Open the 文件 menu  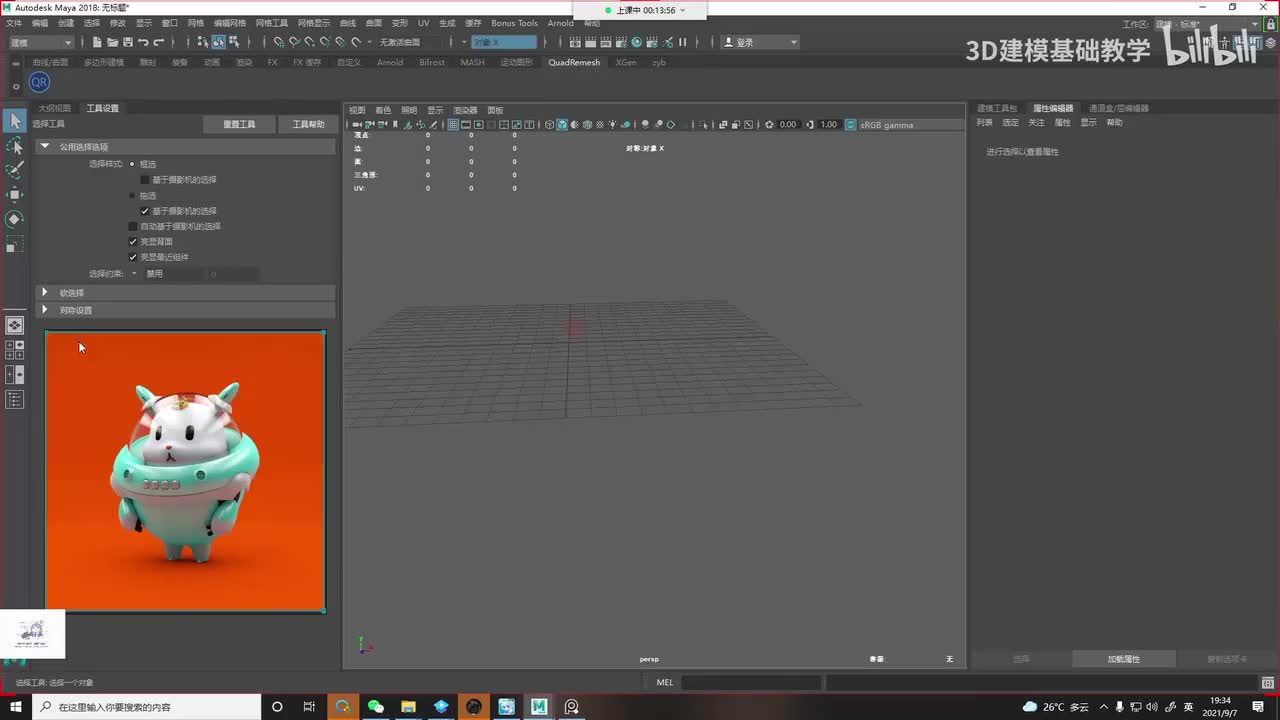click(14, 23)
